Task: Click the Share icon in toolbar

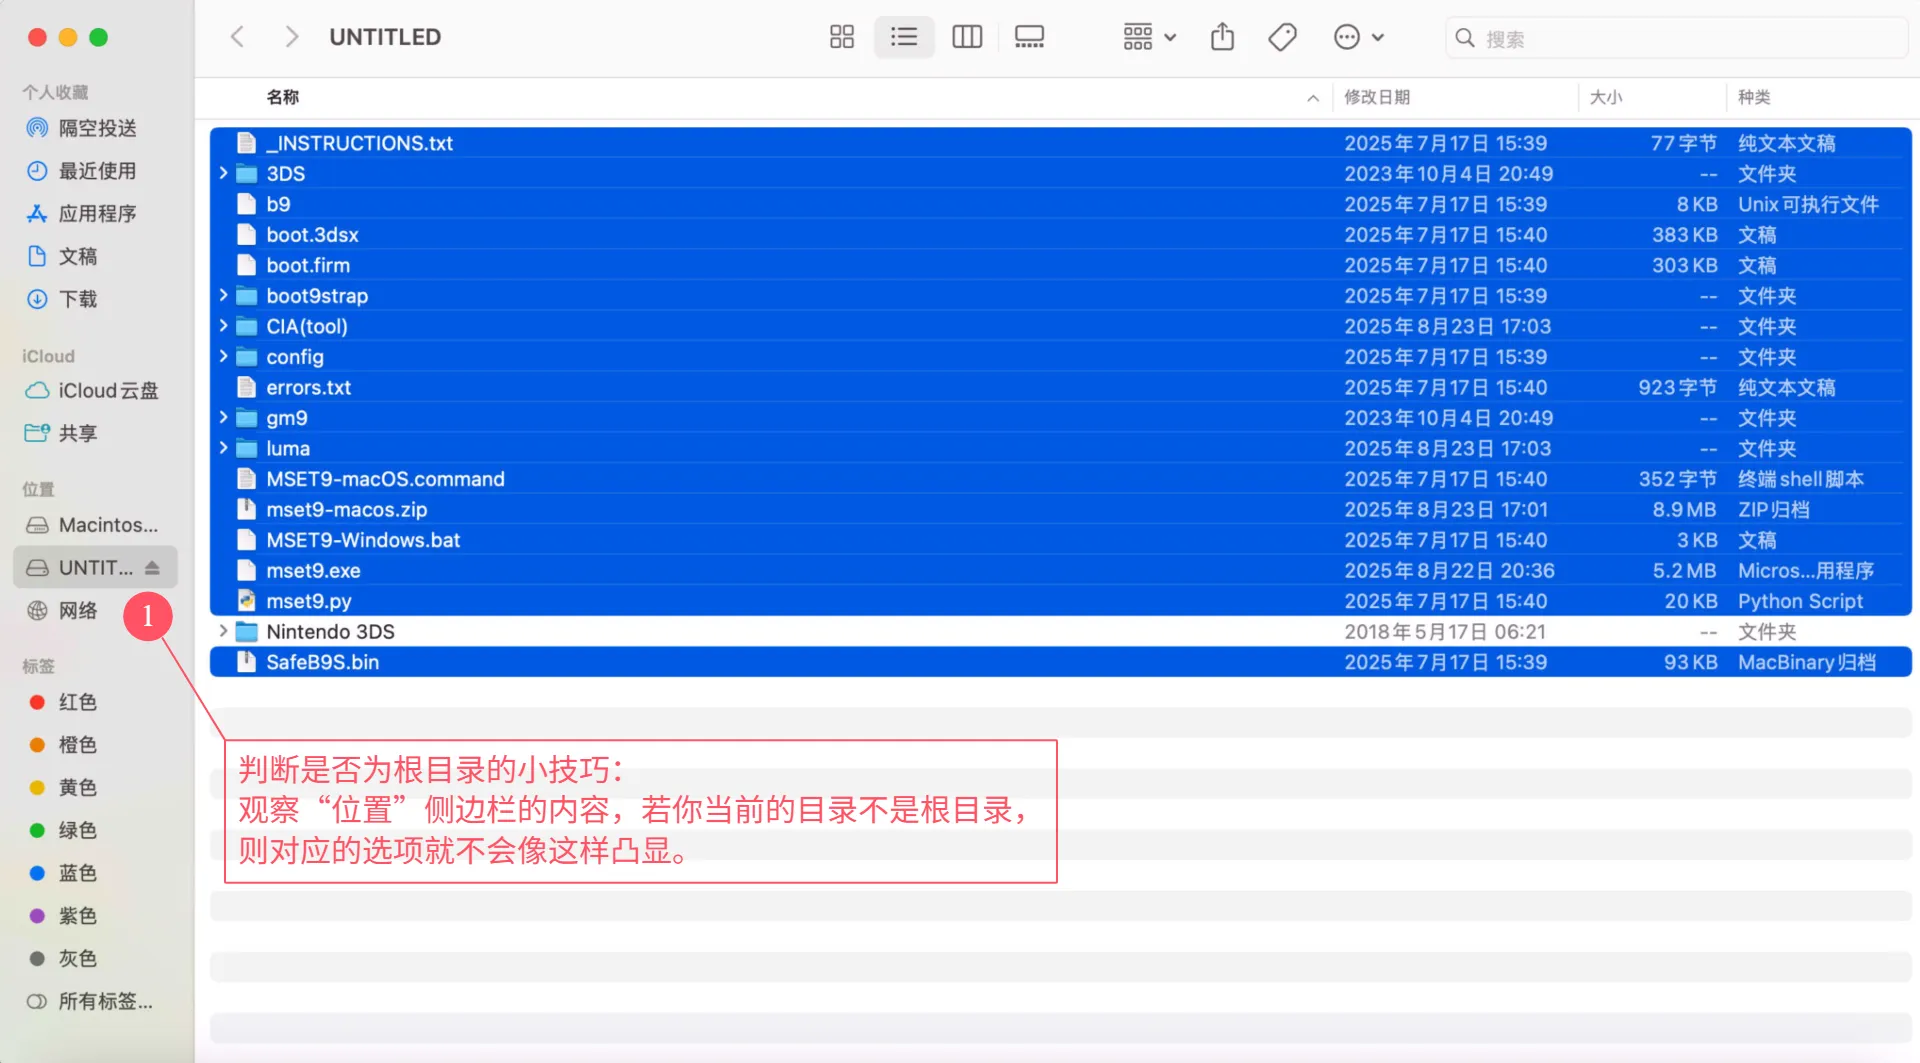Action: tap(1222, 37)
